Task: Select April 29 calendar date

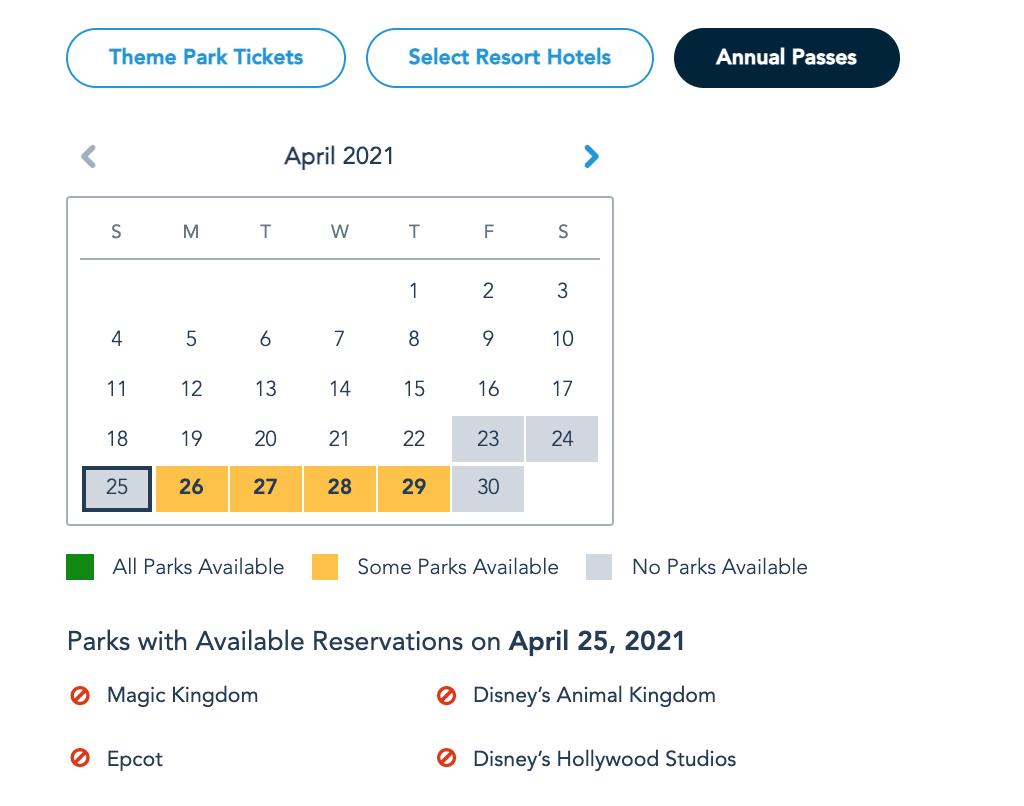Action: point(414,488)
